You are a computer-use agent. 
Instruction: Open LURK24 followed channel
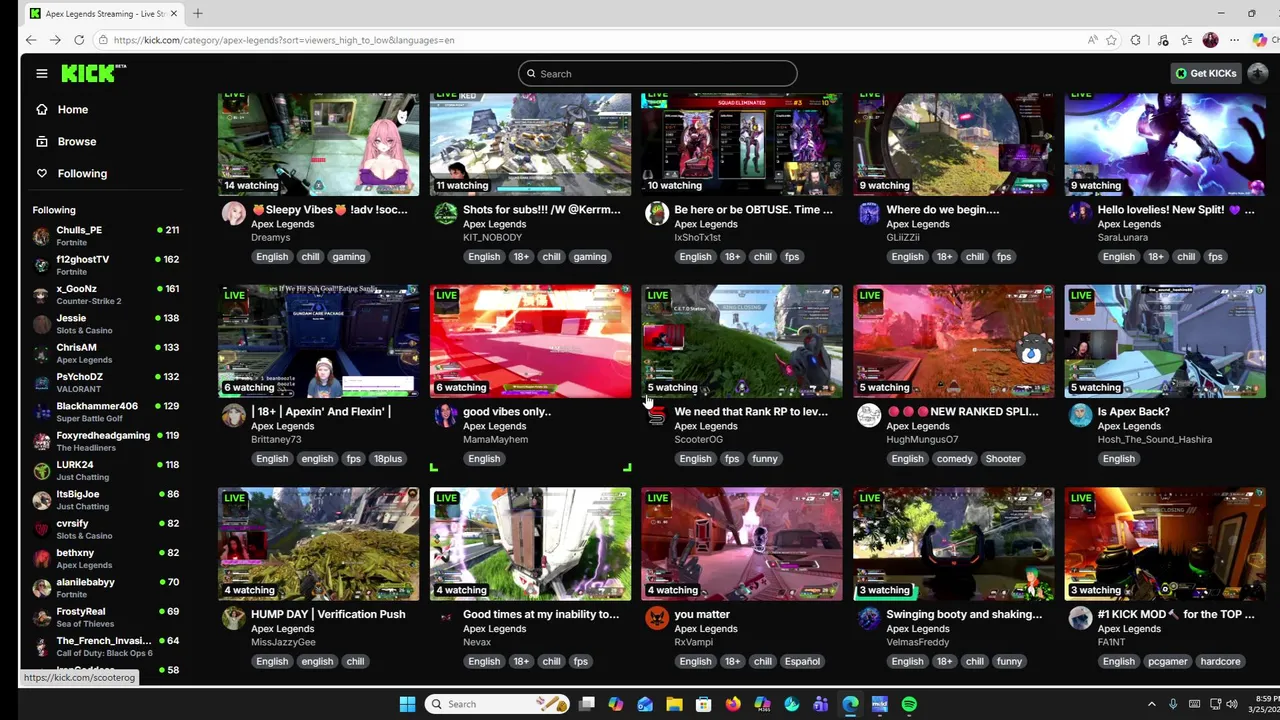click(x=105, y=470)
